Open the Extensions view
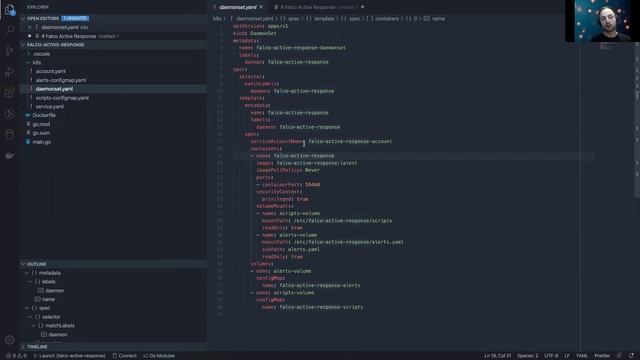 9,93
